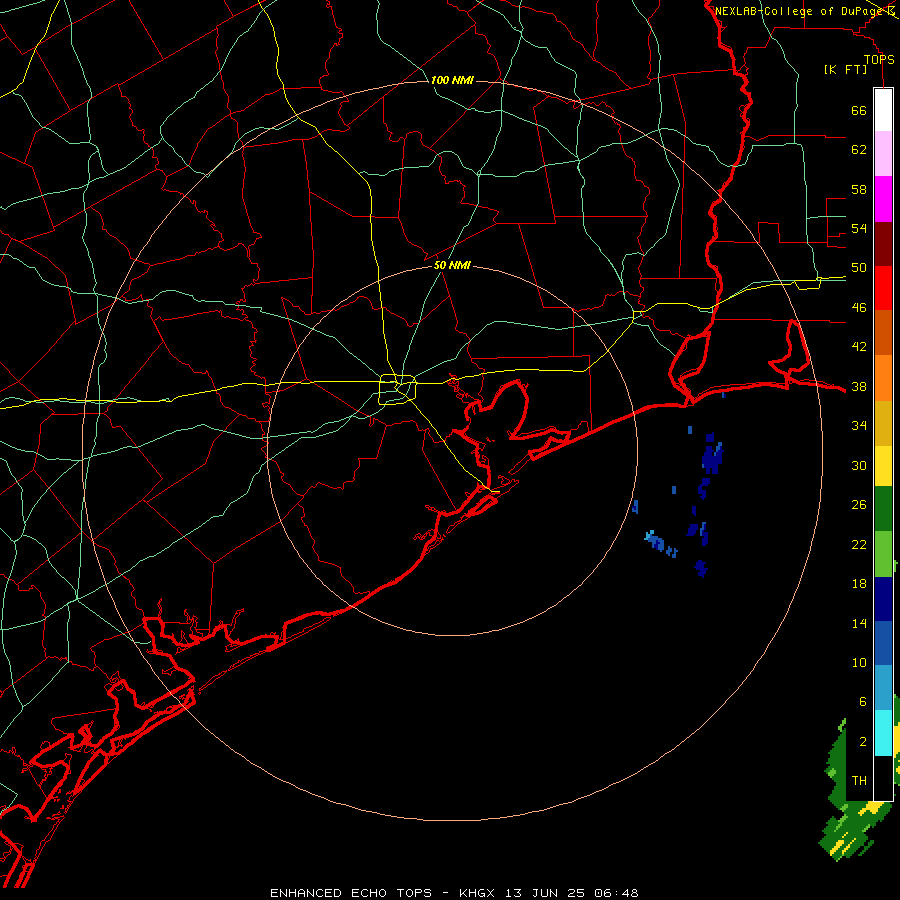Click the '18' legend value

[859, 584]
